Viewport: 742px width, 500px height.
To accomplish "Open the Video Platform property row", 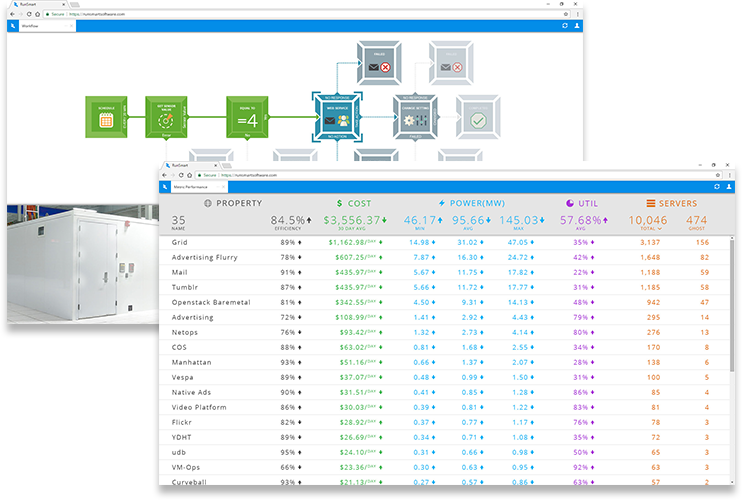I will click(x=444, y=407).
